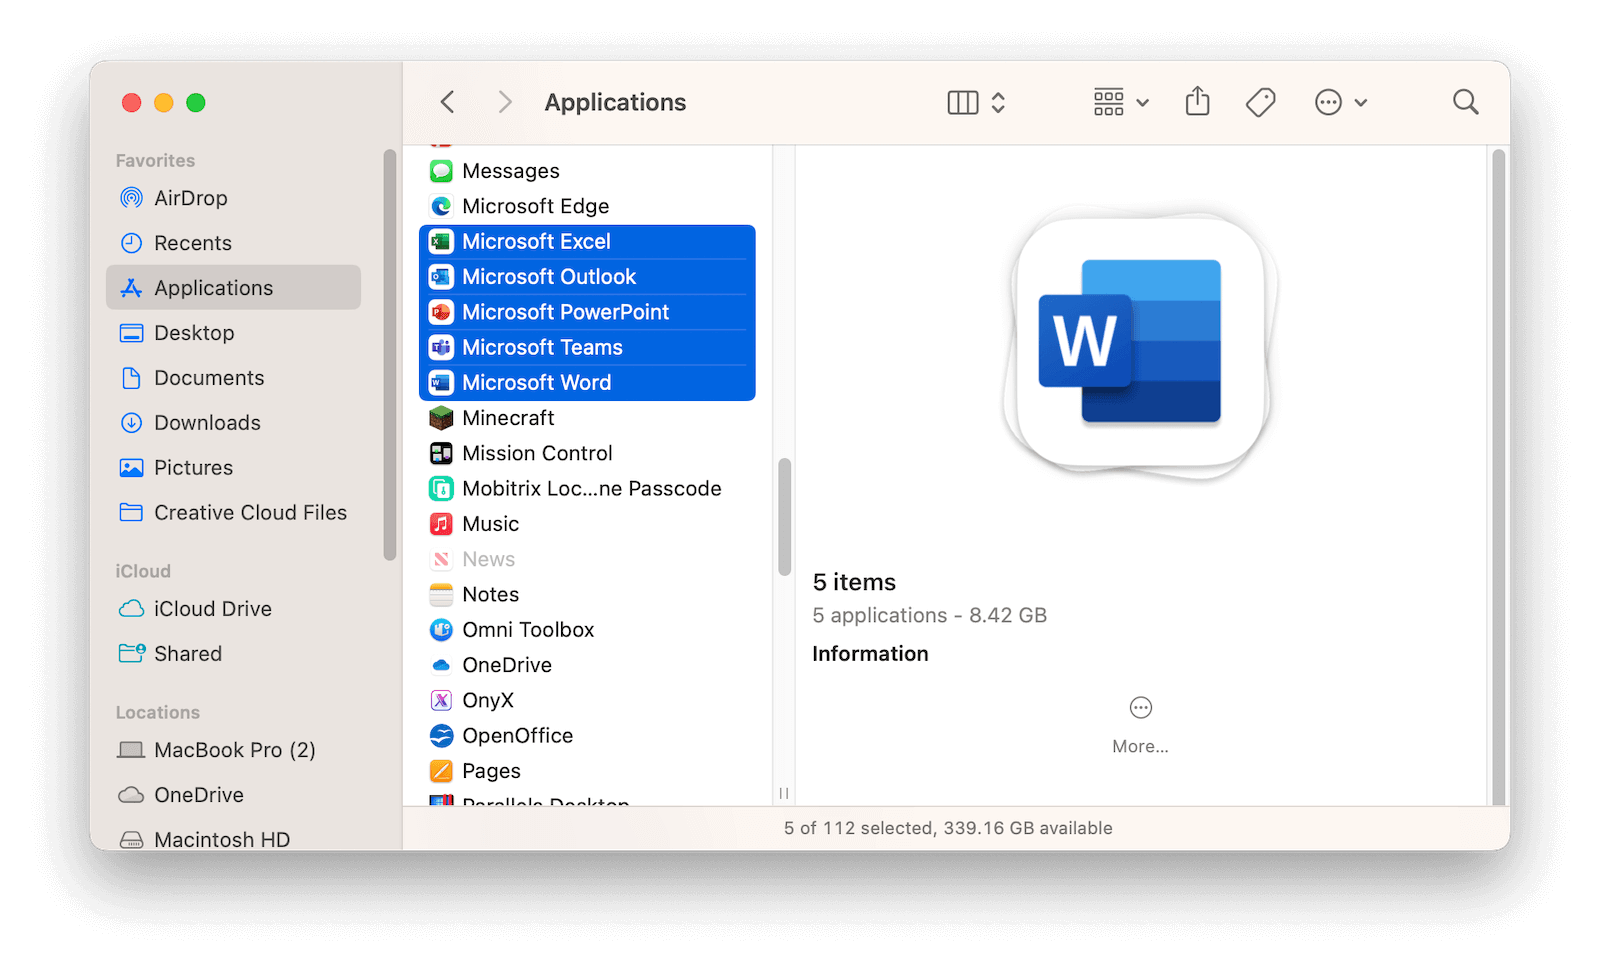Click the Mission Control name text
This screenshot has height=969, width=1600.
coord(537,453)
